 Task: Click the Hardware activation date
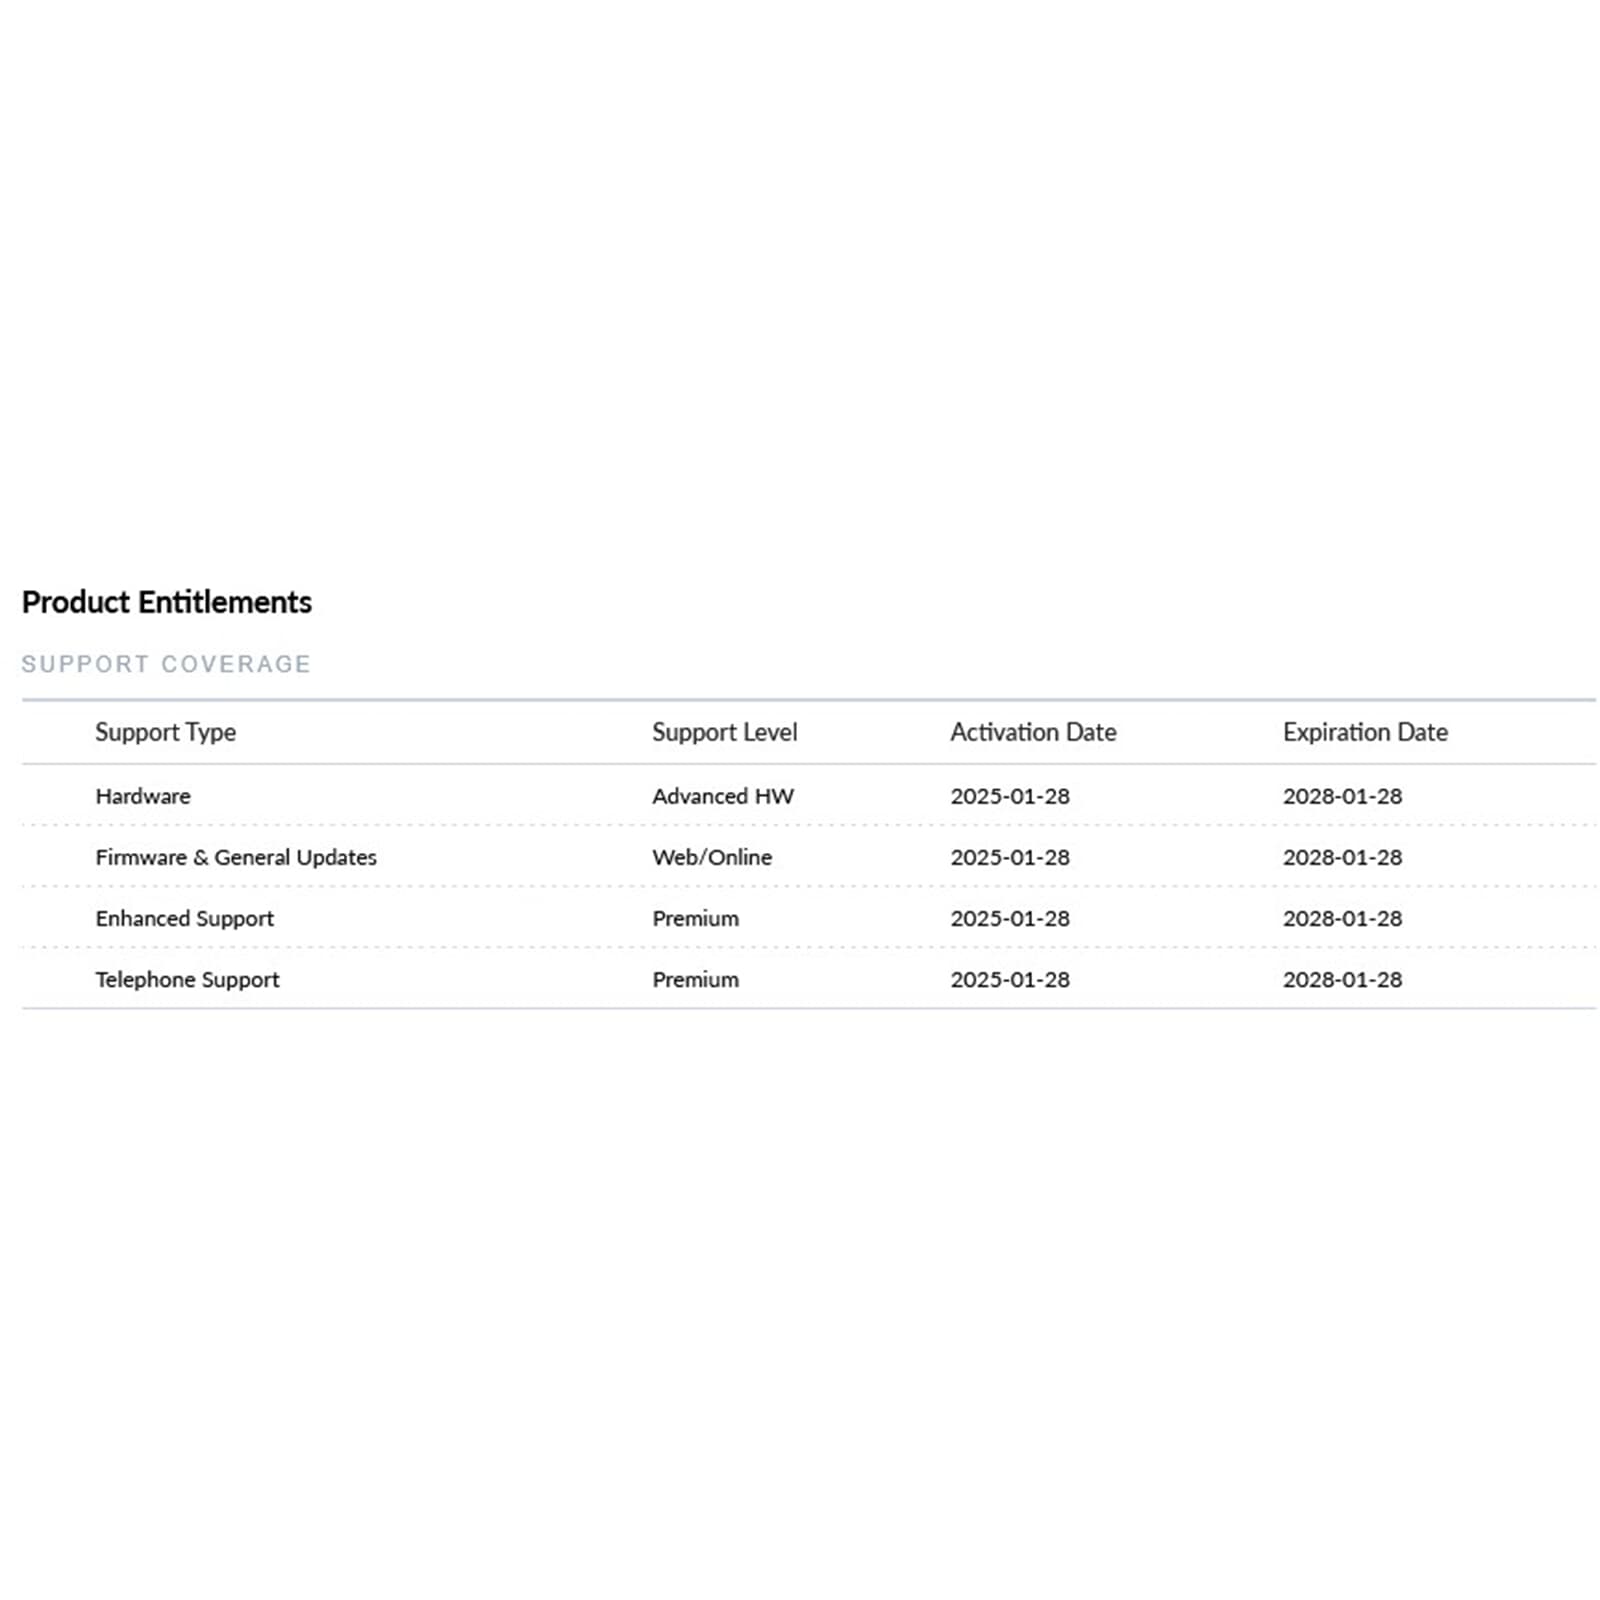[1009, 796]
